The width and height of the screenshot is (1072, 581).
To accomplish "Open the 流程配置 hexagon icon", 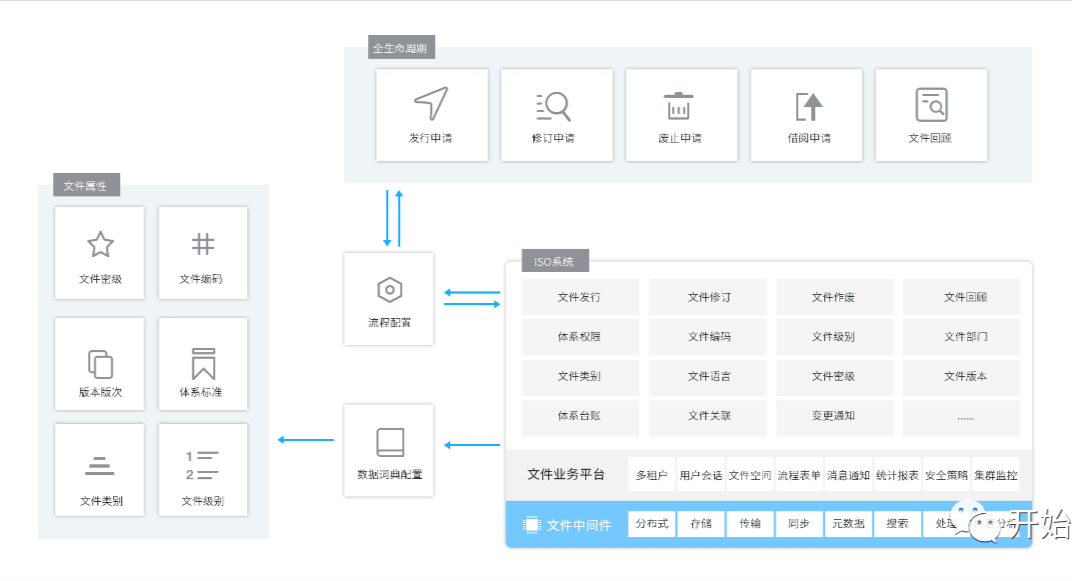I will (x=388, y=290).
